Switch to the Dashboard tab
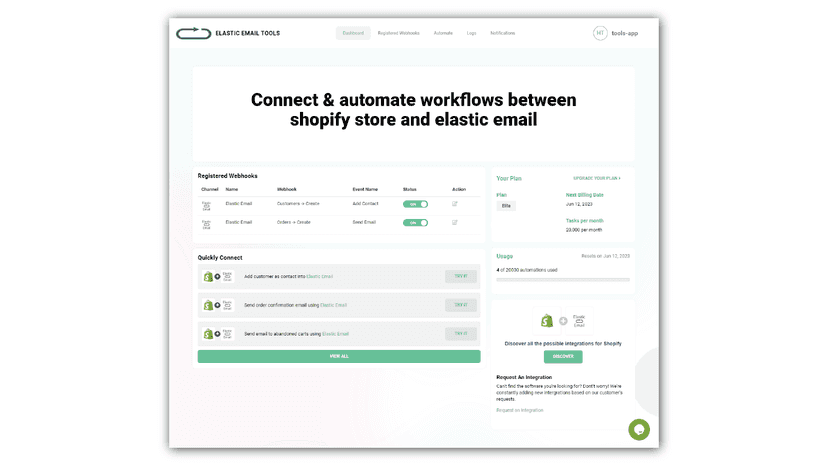 [353, 33]
